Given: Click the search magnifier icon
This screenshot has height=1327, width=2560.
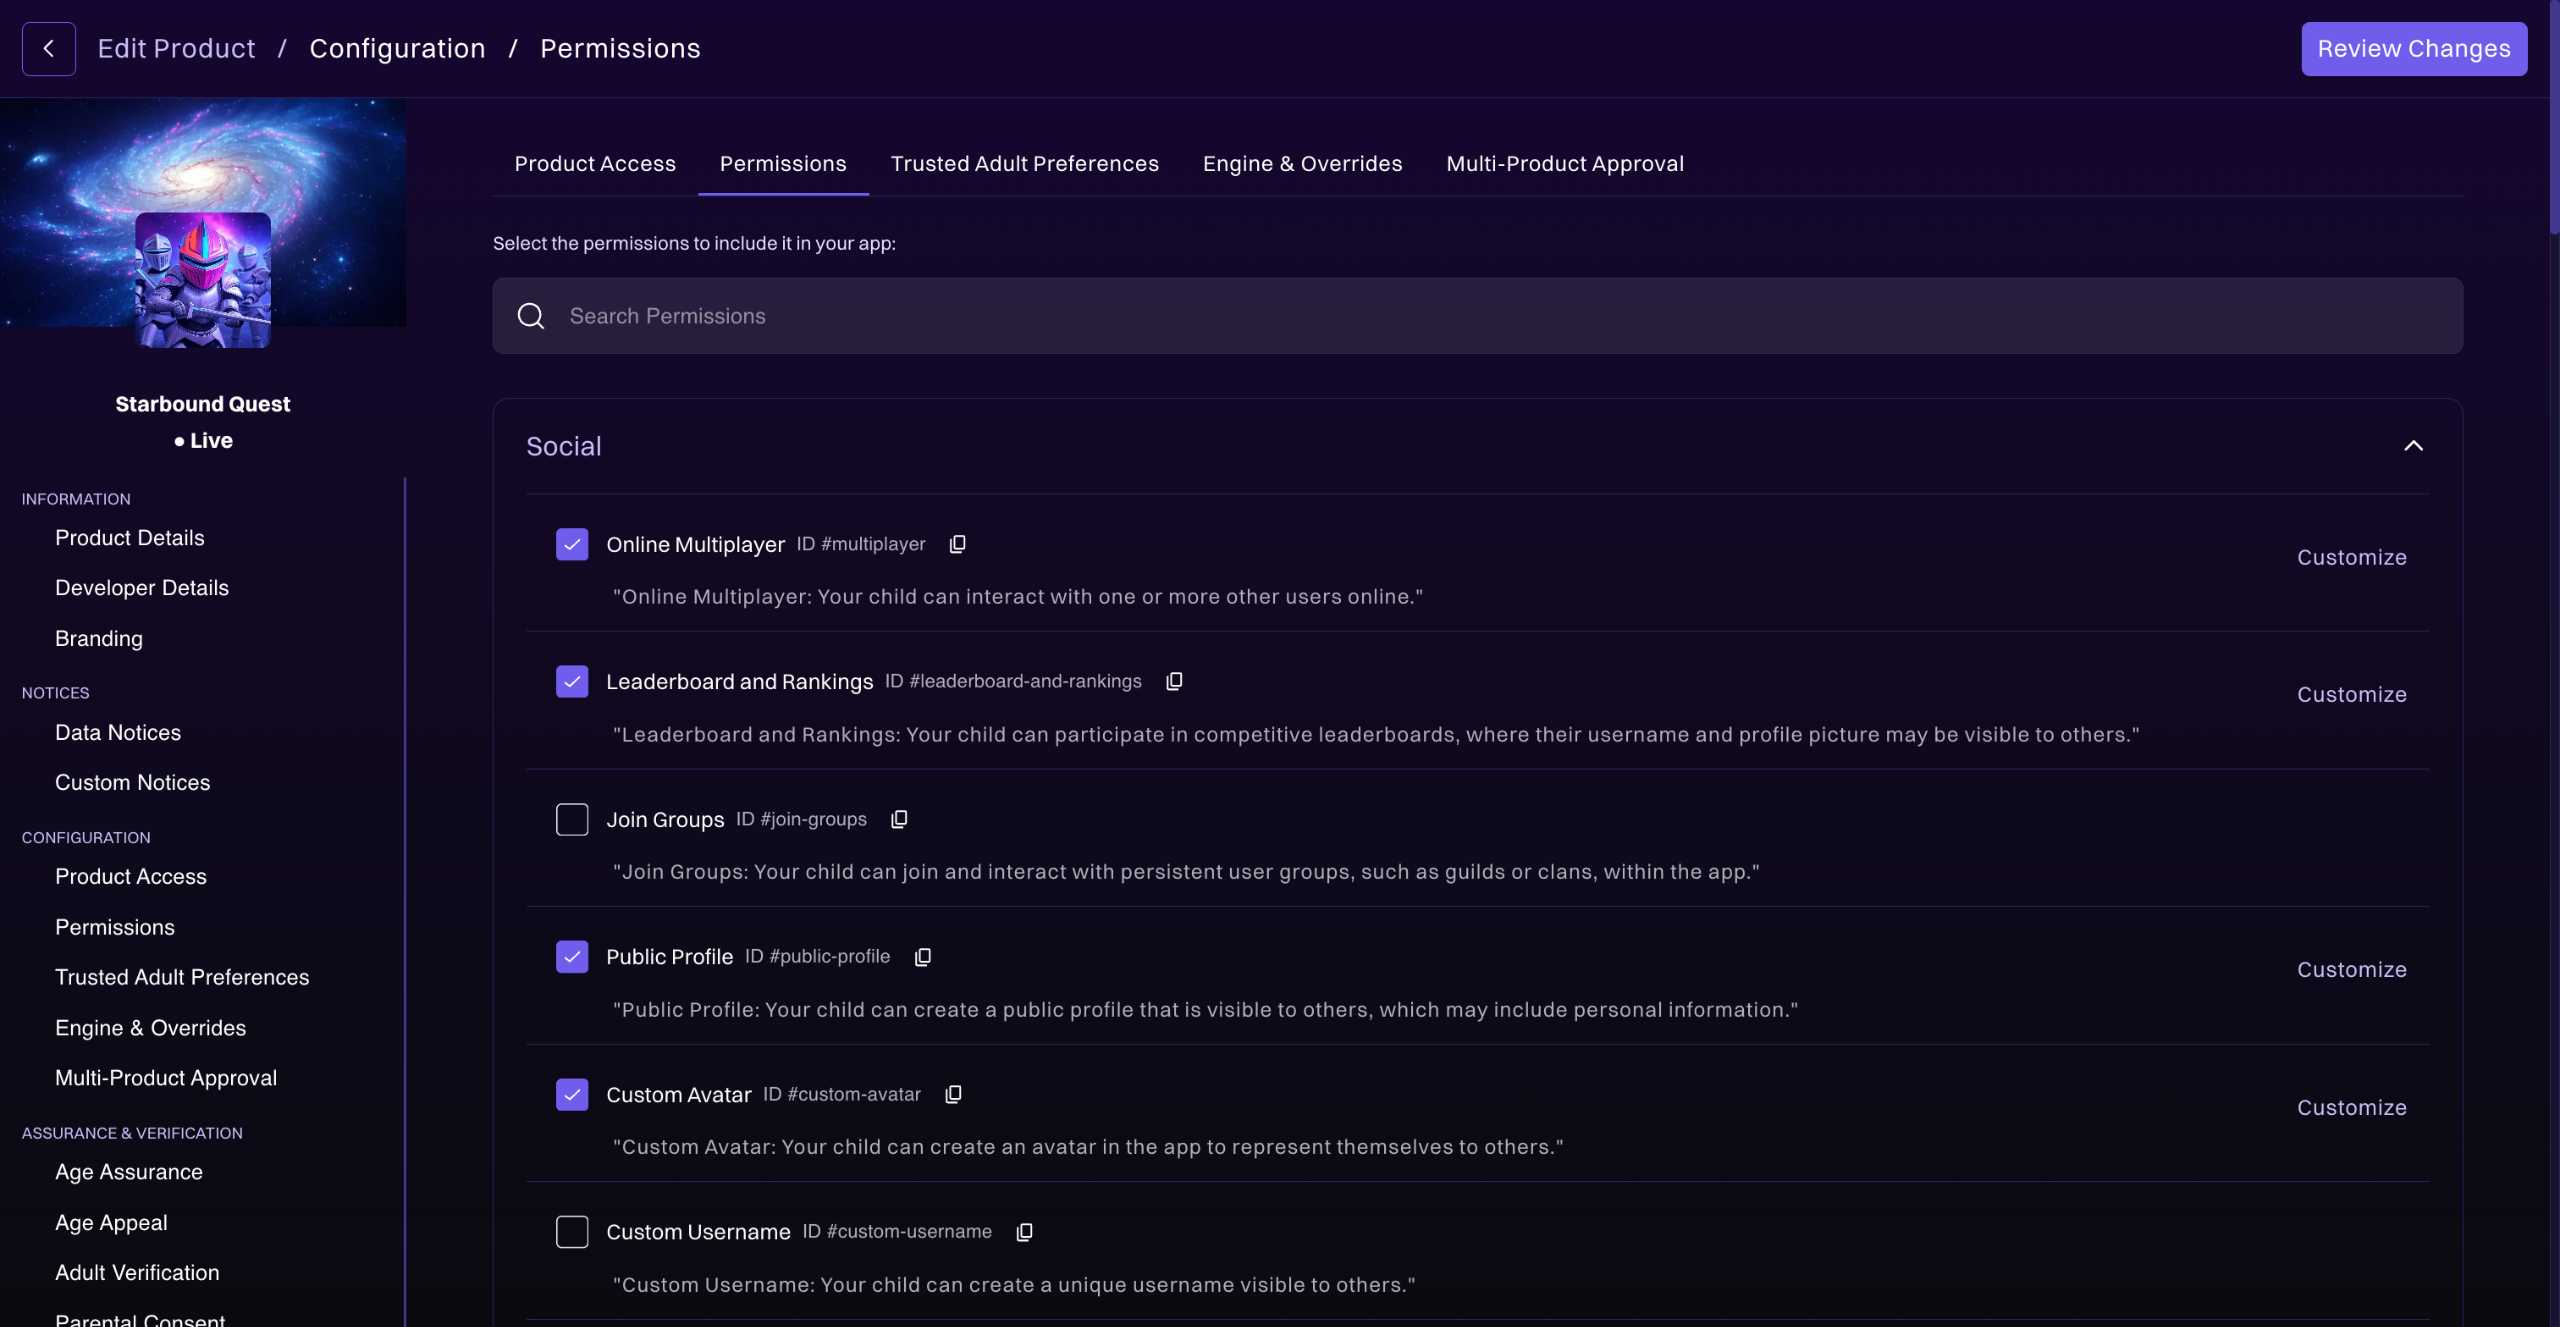Looking at the screenshot, I should (x=531, y=316).
